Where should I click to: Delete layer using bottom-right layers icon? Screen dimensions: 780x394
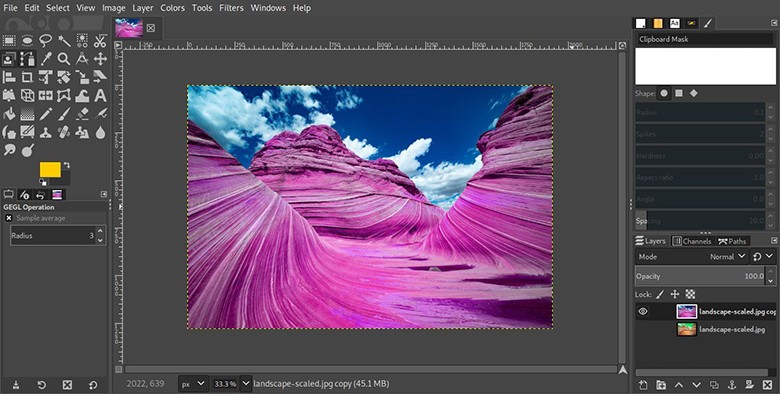(x=768, y=385)
